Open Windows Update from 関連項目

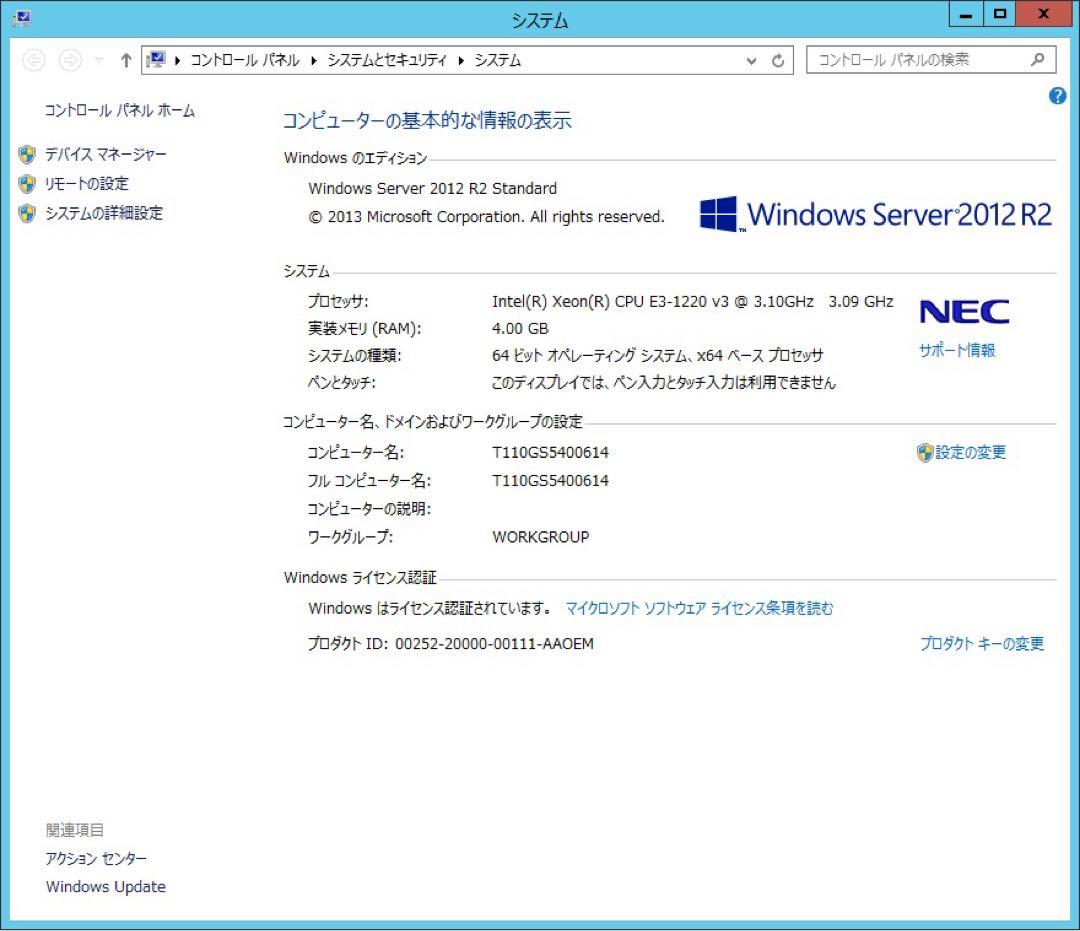pyautogui.click(x=105, y=887)
